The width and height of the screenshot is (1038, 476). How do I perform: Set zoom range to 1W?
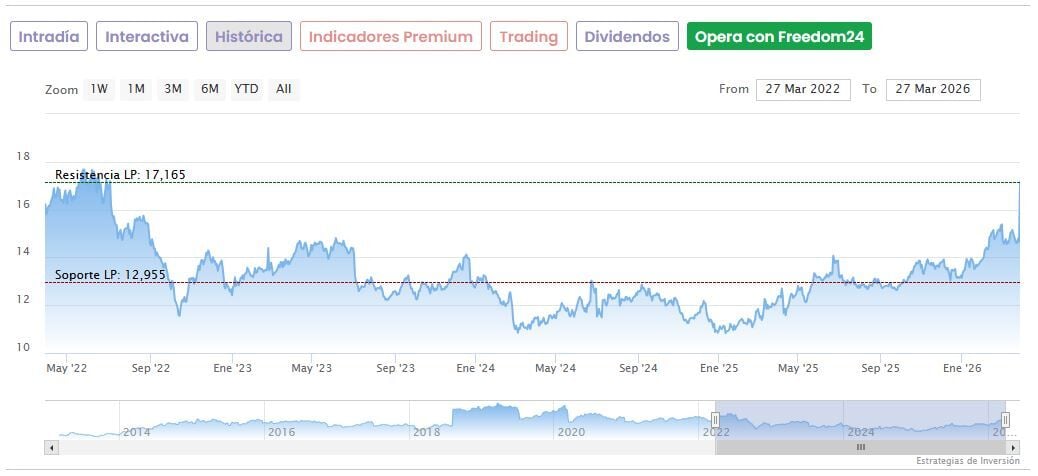[x=99, y=89]
